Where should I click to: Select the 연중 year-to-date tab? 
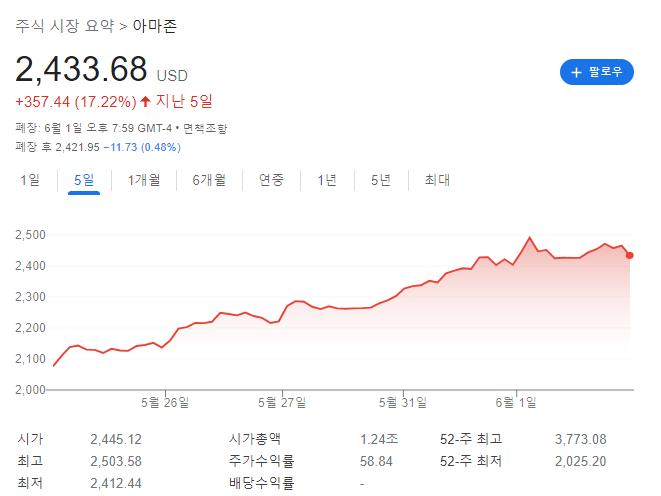coord(271,180)
